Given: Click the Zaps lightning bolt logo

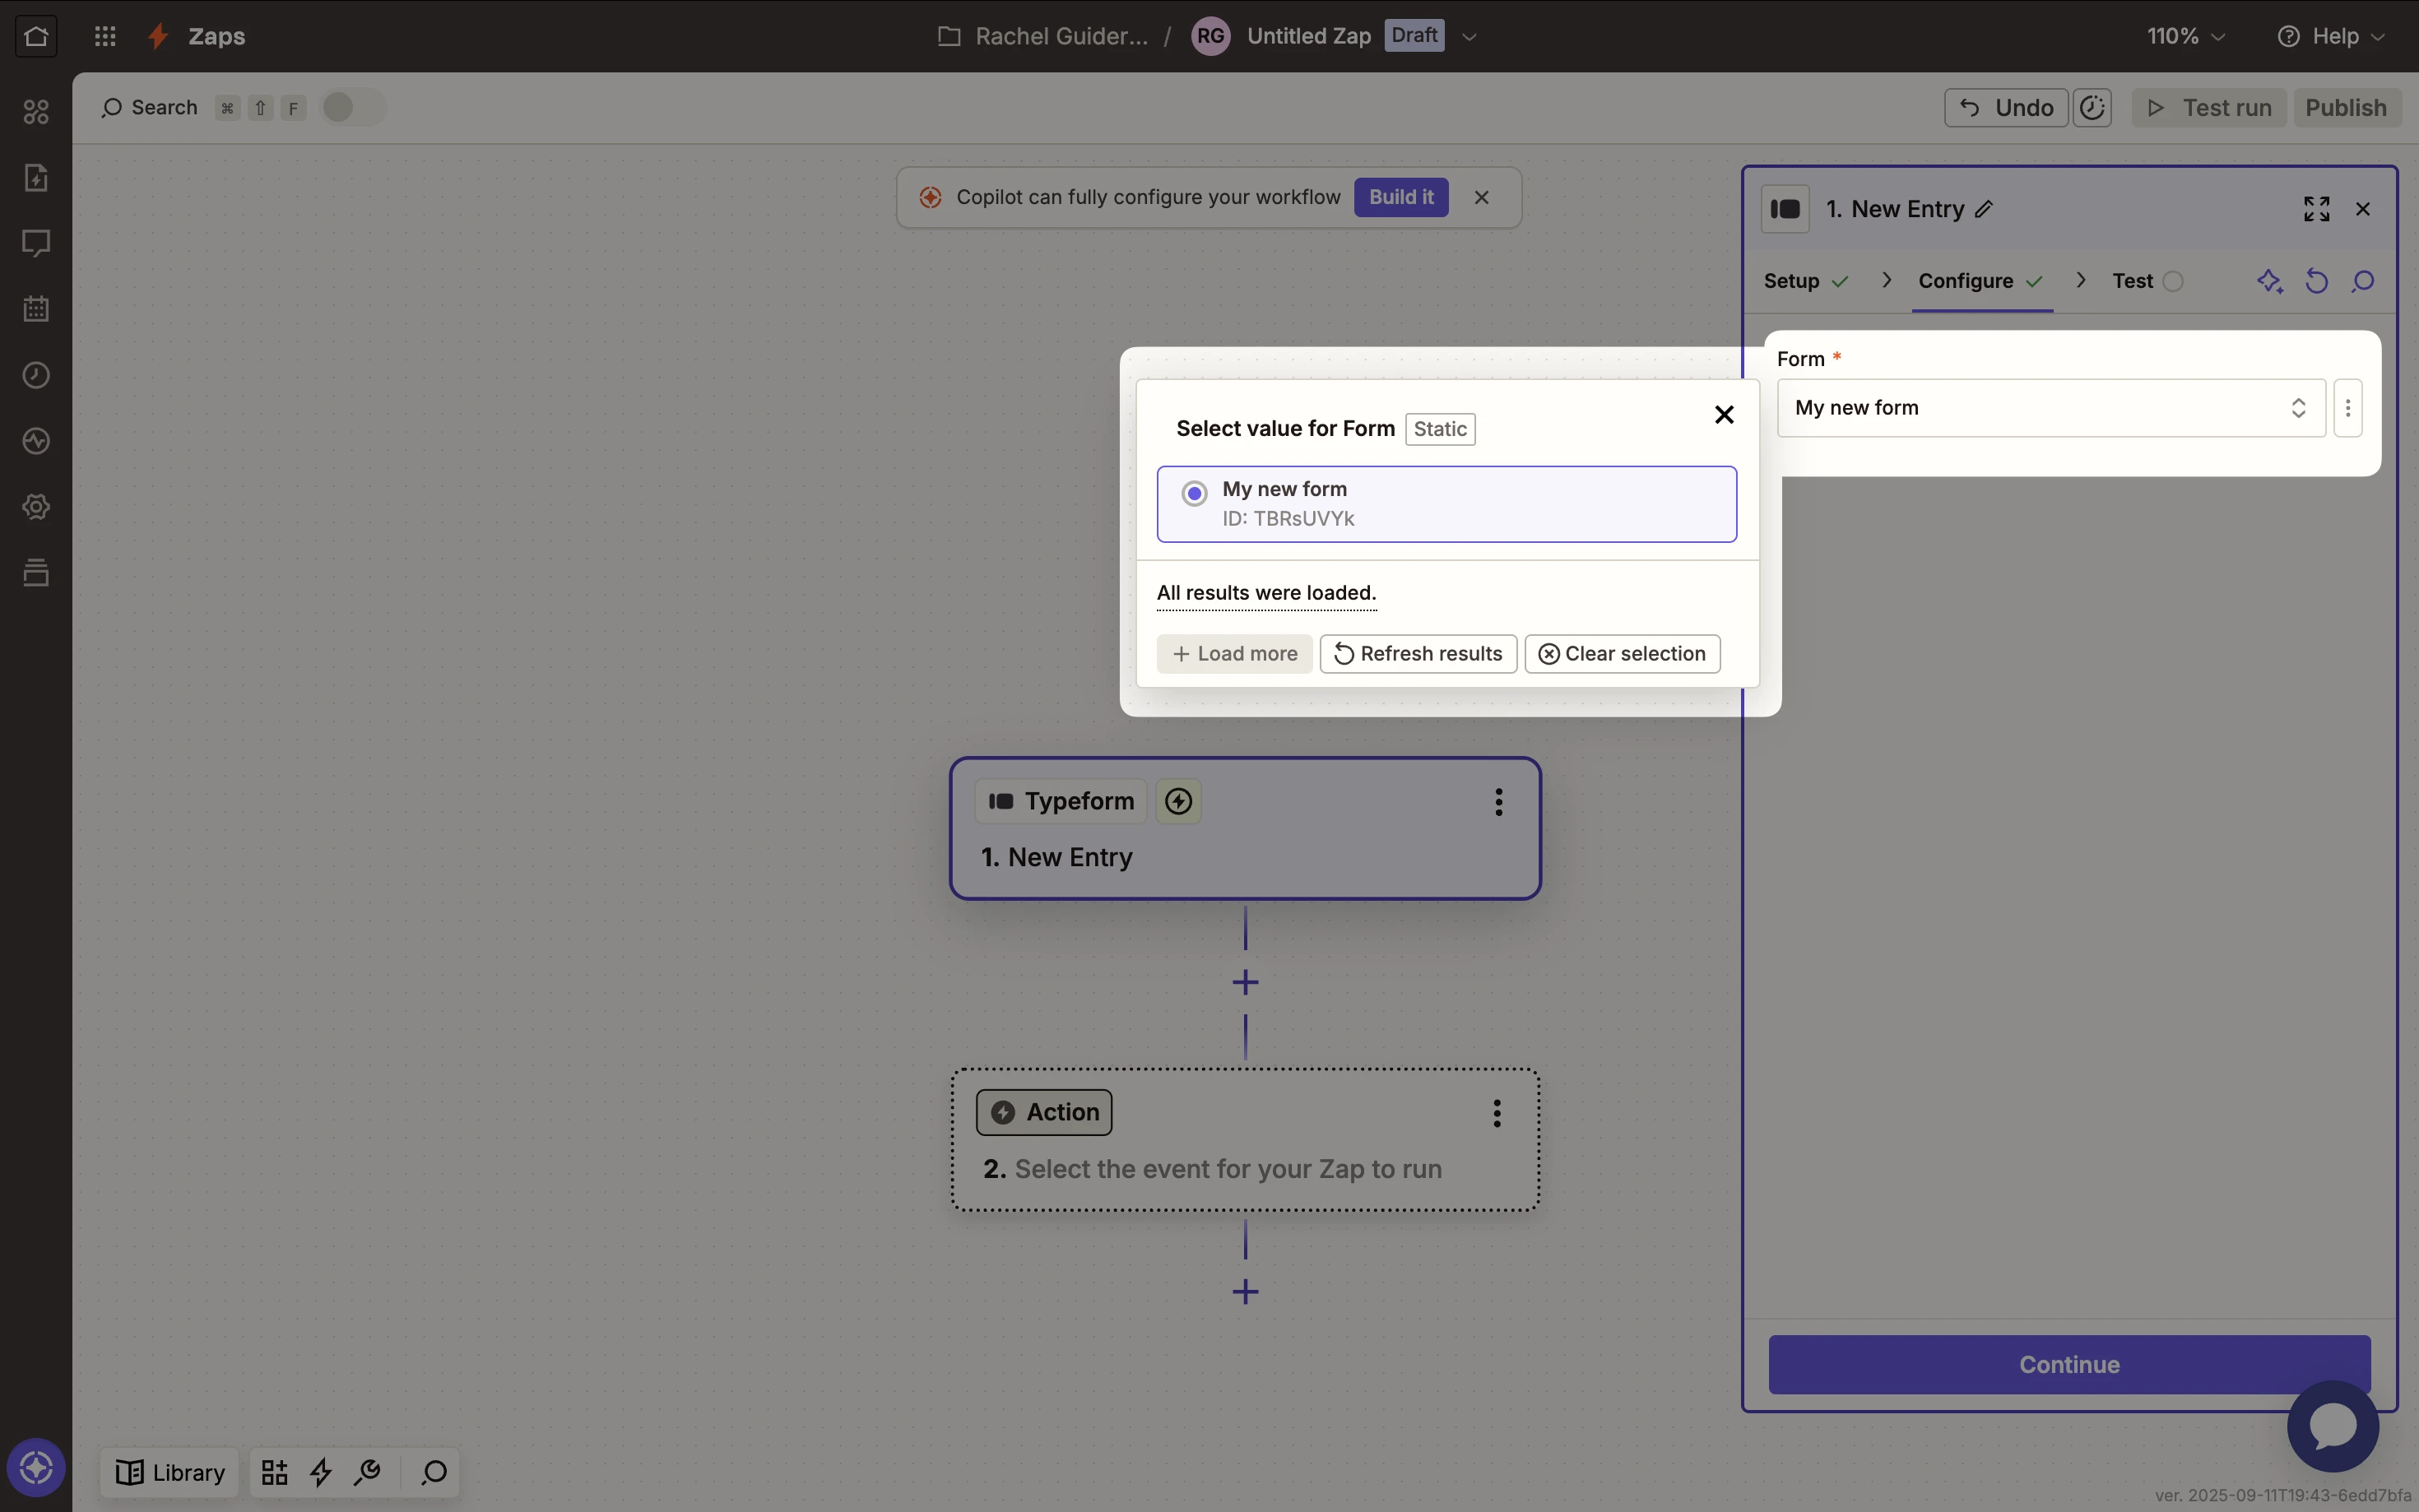Looking at the screenshot, I should click(158, 36).
